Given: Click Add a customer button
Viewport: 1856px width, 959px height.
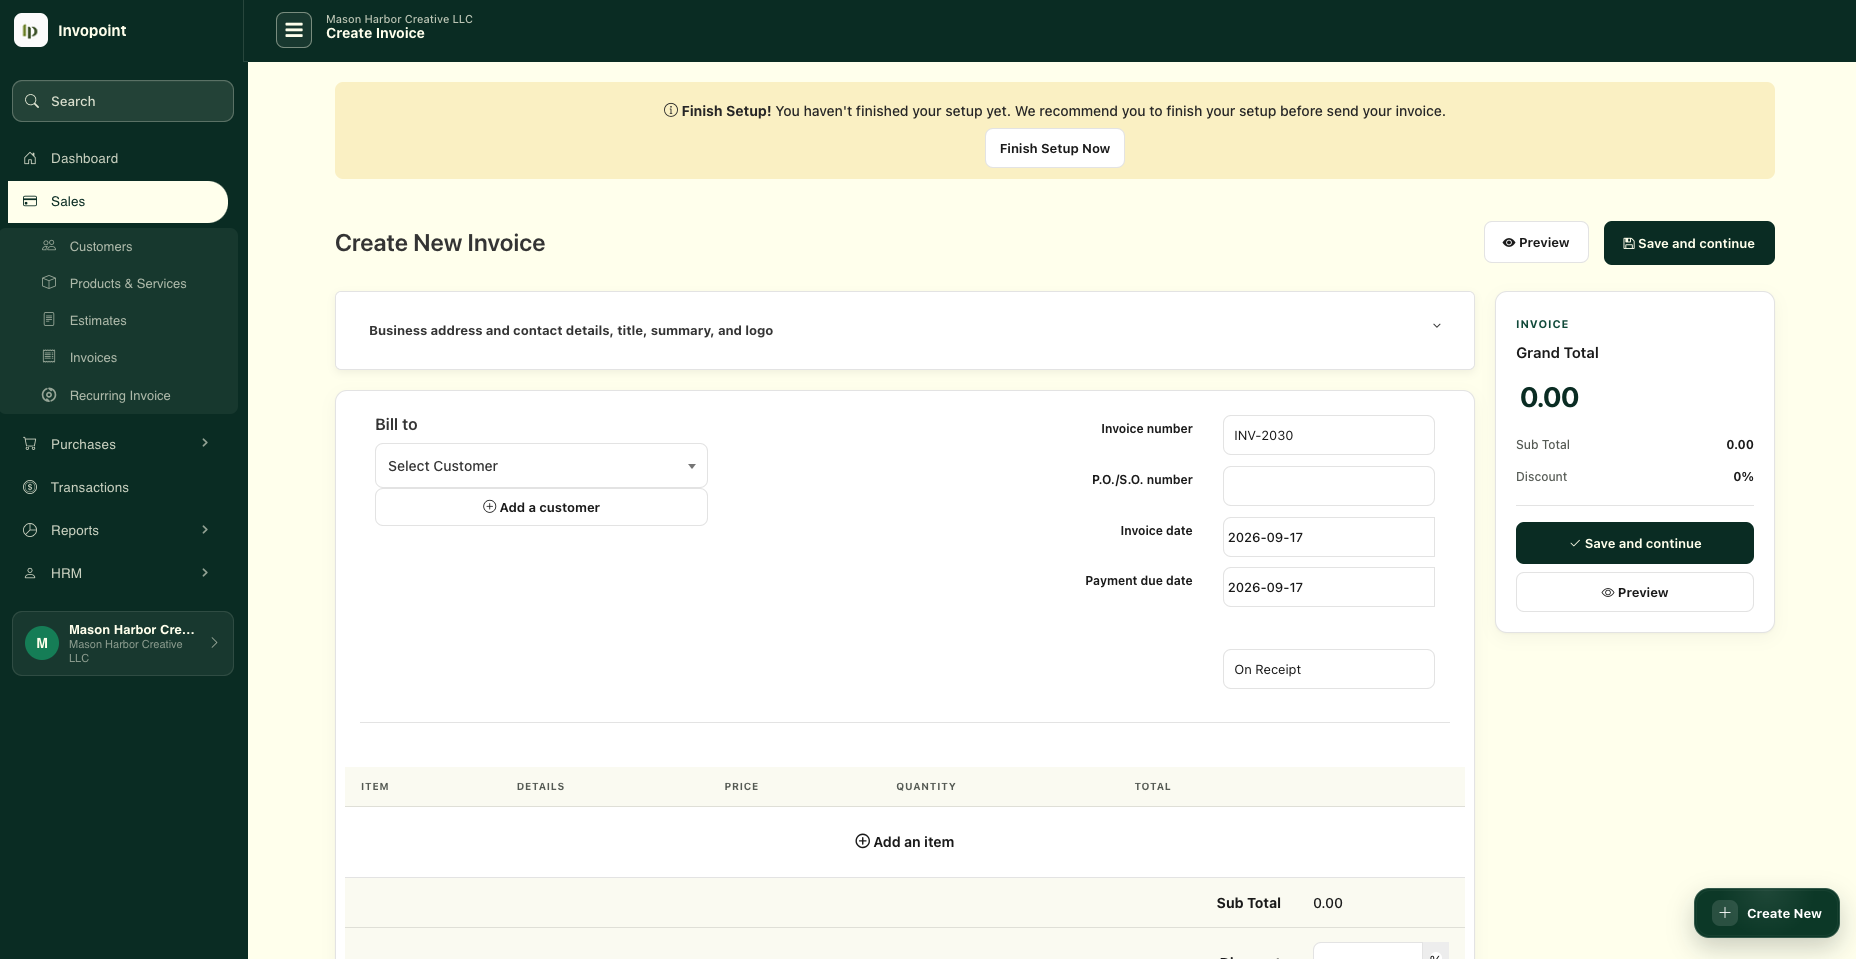Looking at the screenshot, I should tap(541, 507).
